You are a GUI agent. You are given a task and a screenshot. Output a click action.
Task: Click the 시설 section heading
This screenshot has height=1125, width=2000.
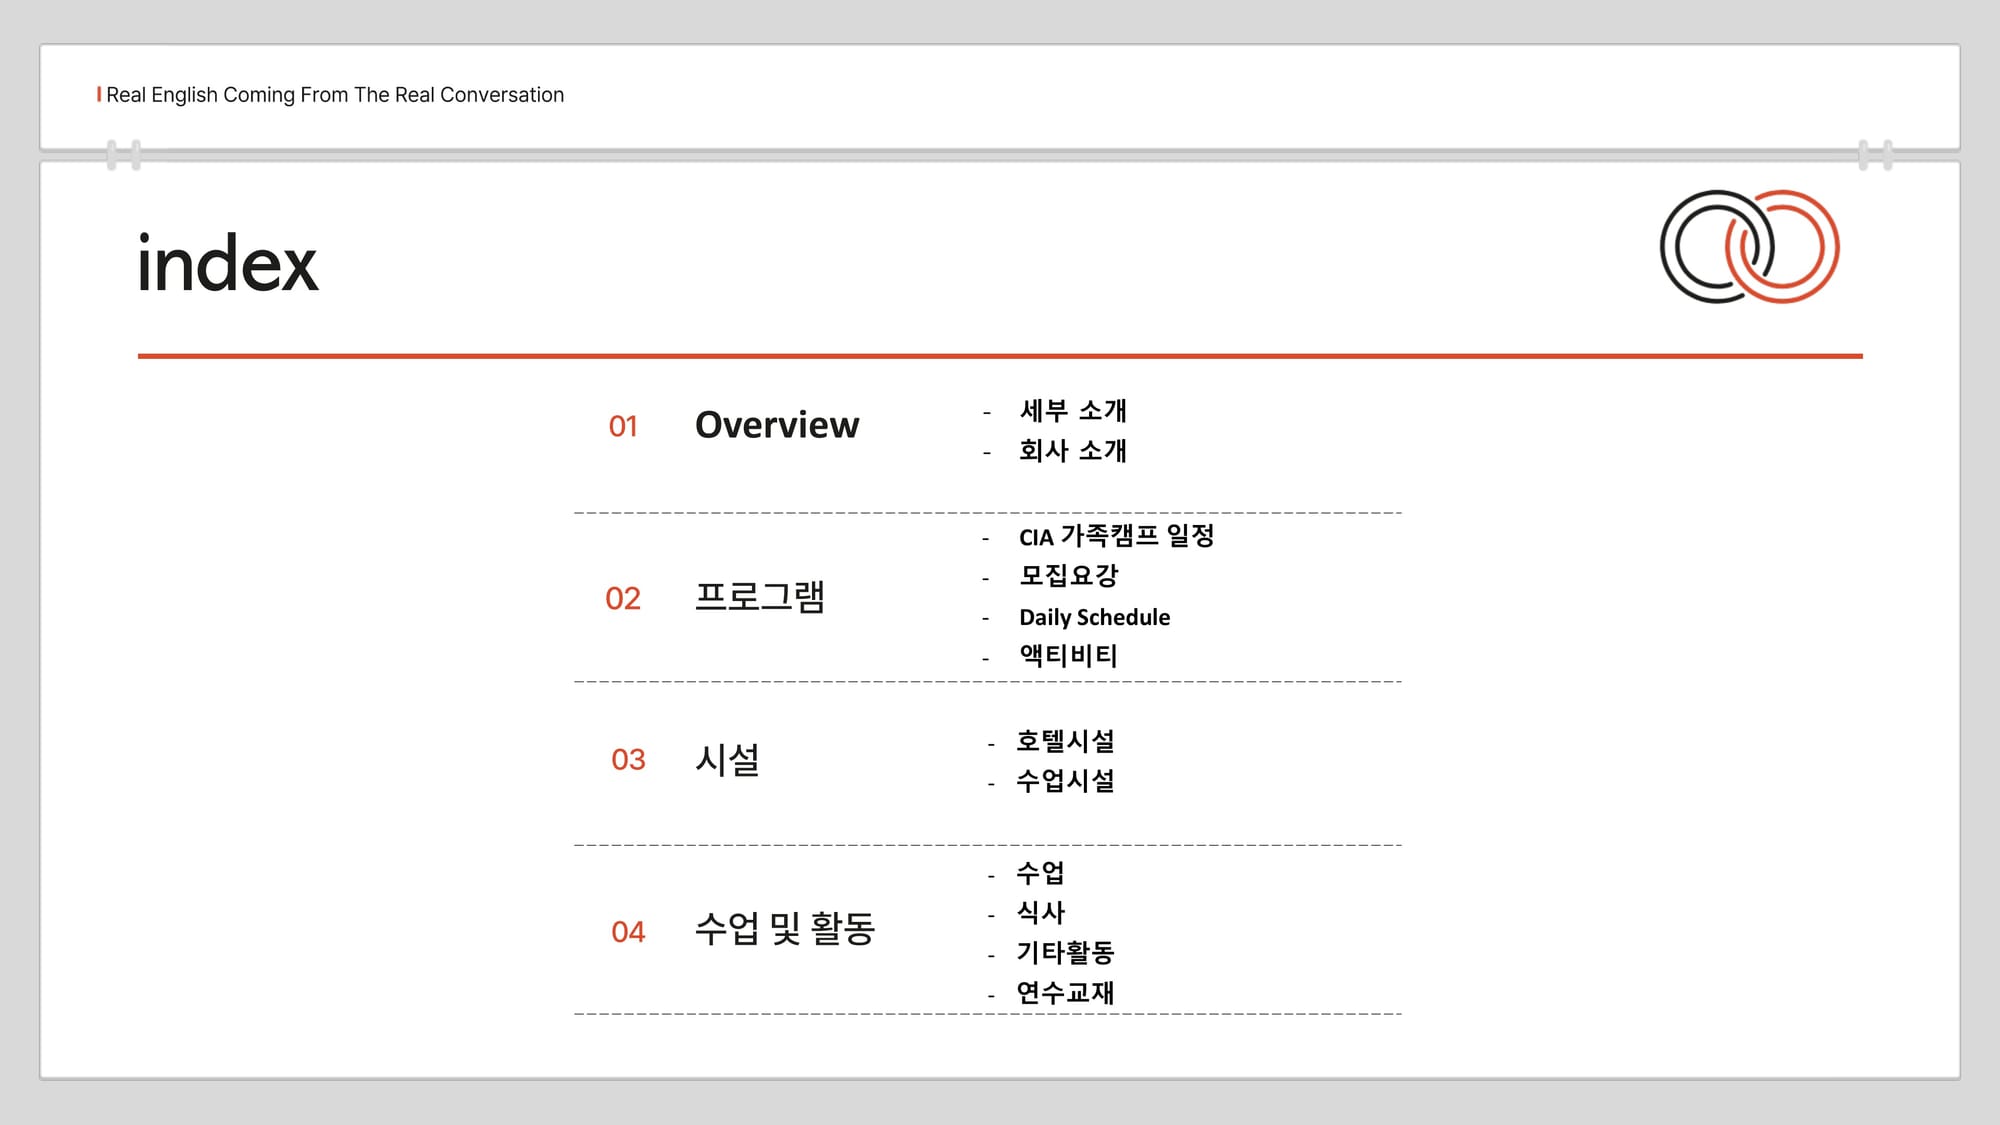[x=727, y=760]
